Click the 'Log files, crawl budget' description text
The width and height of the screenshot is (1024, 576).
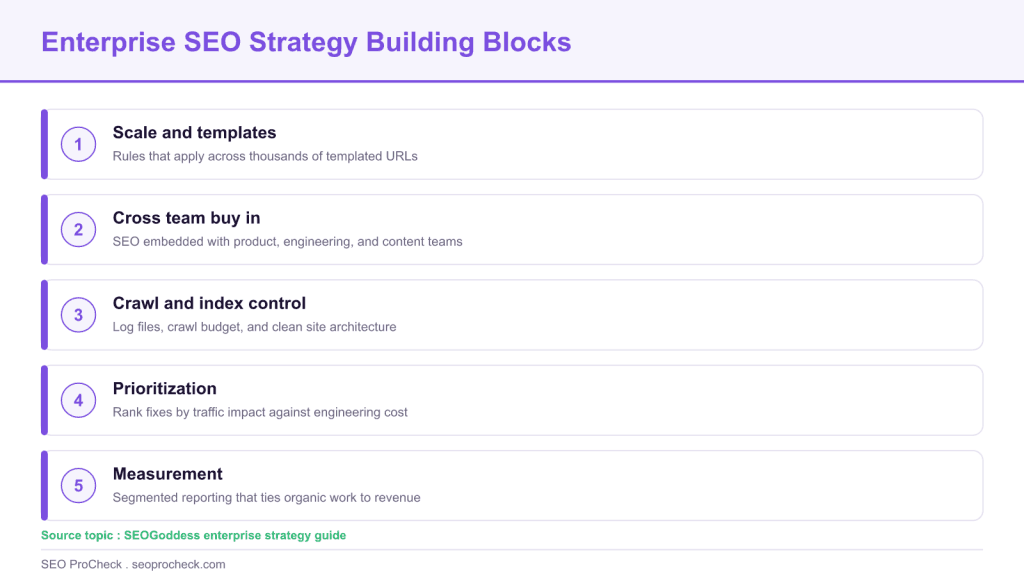tap(254, 327)
